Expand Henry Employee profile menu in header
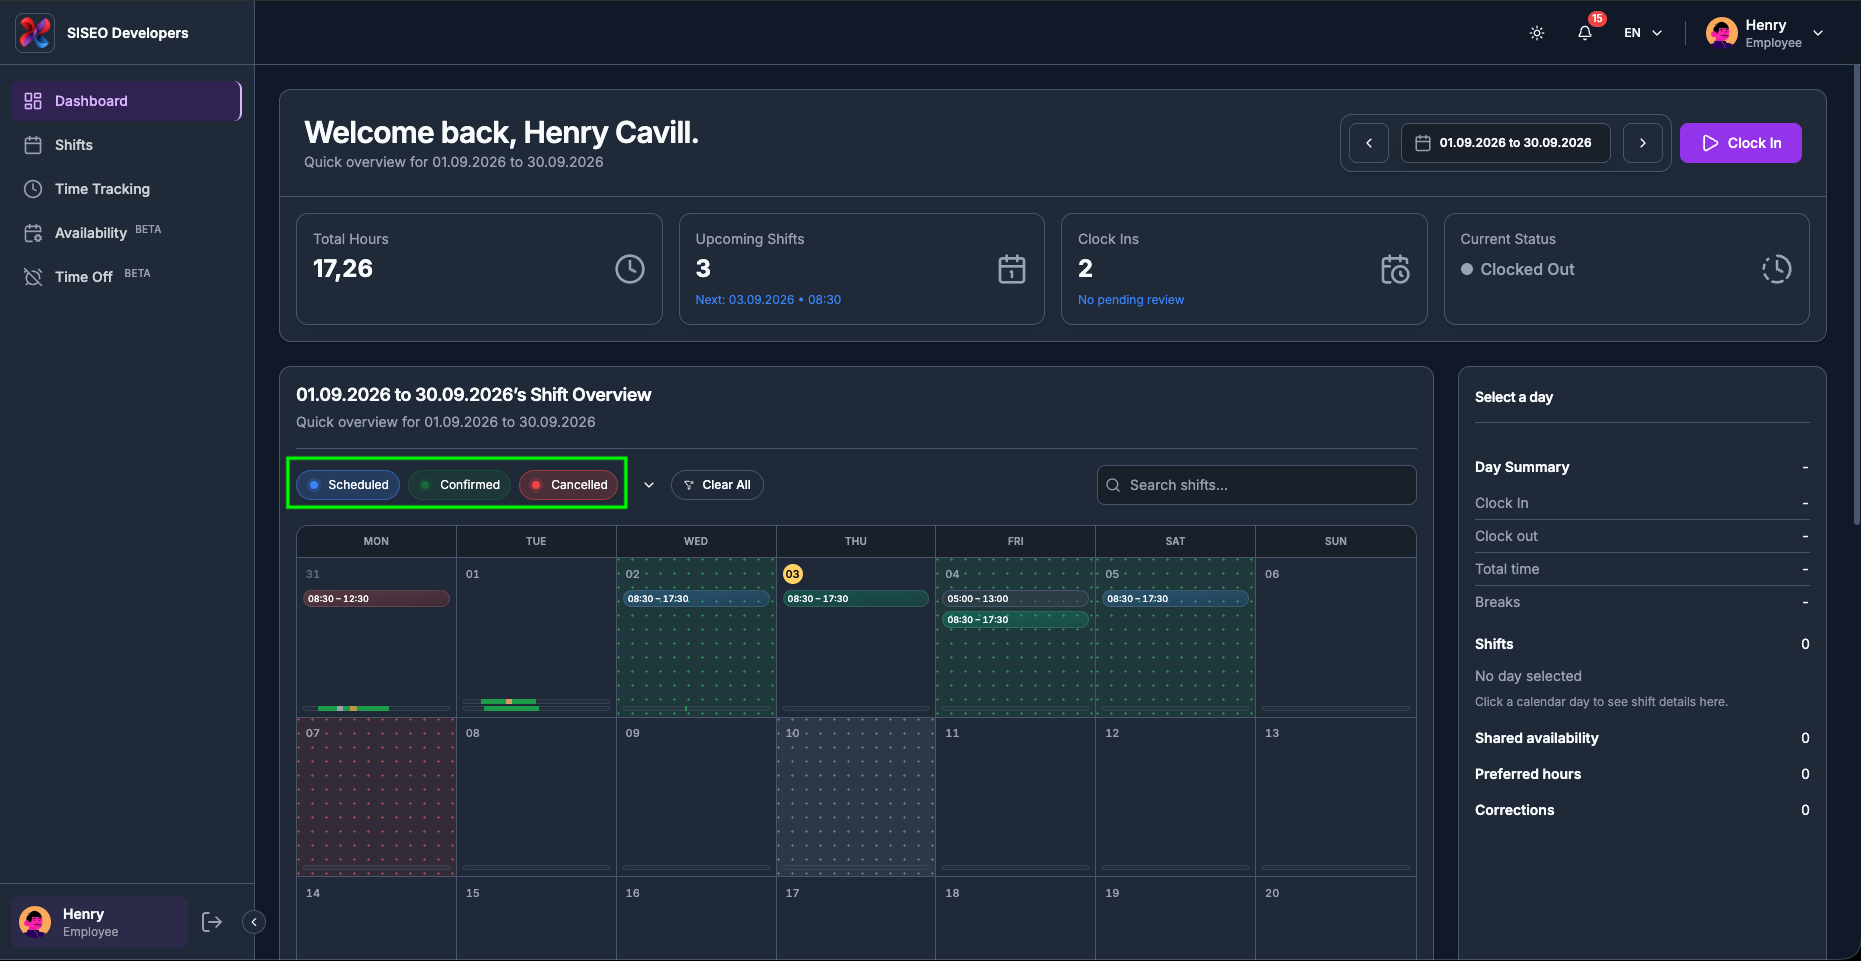This screenshot has height=961, width=1861. click(1818, 33)
